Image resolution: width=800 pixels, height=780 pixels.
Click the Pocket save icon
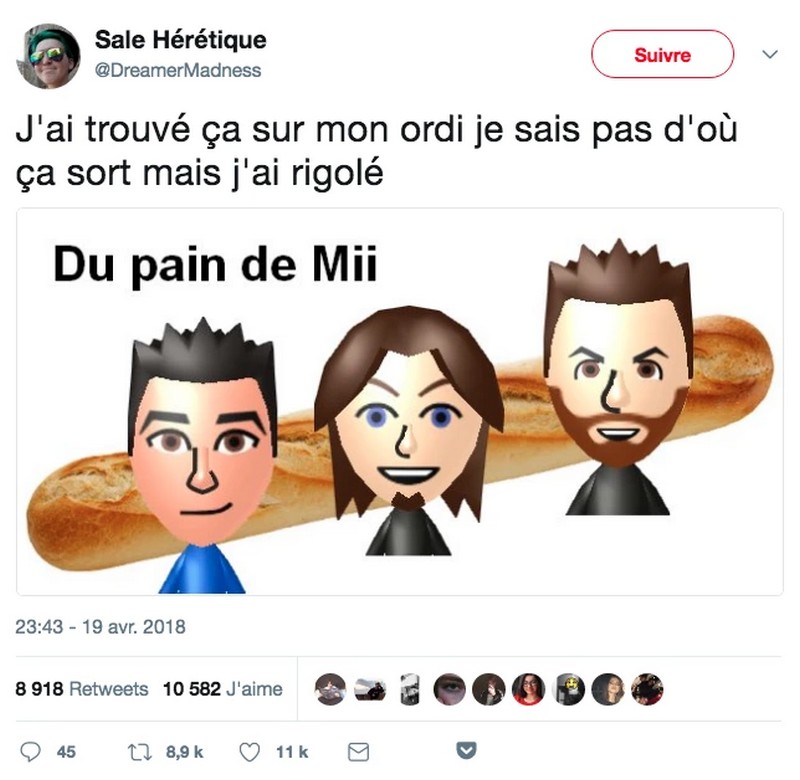tap(466, 750)
